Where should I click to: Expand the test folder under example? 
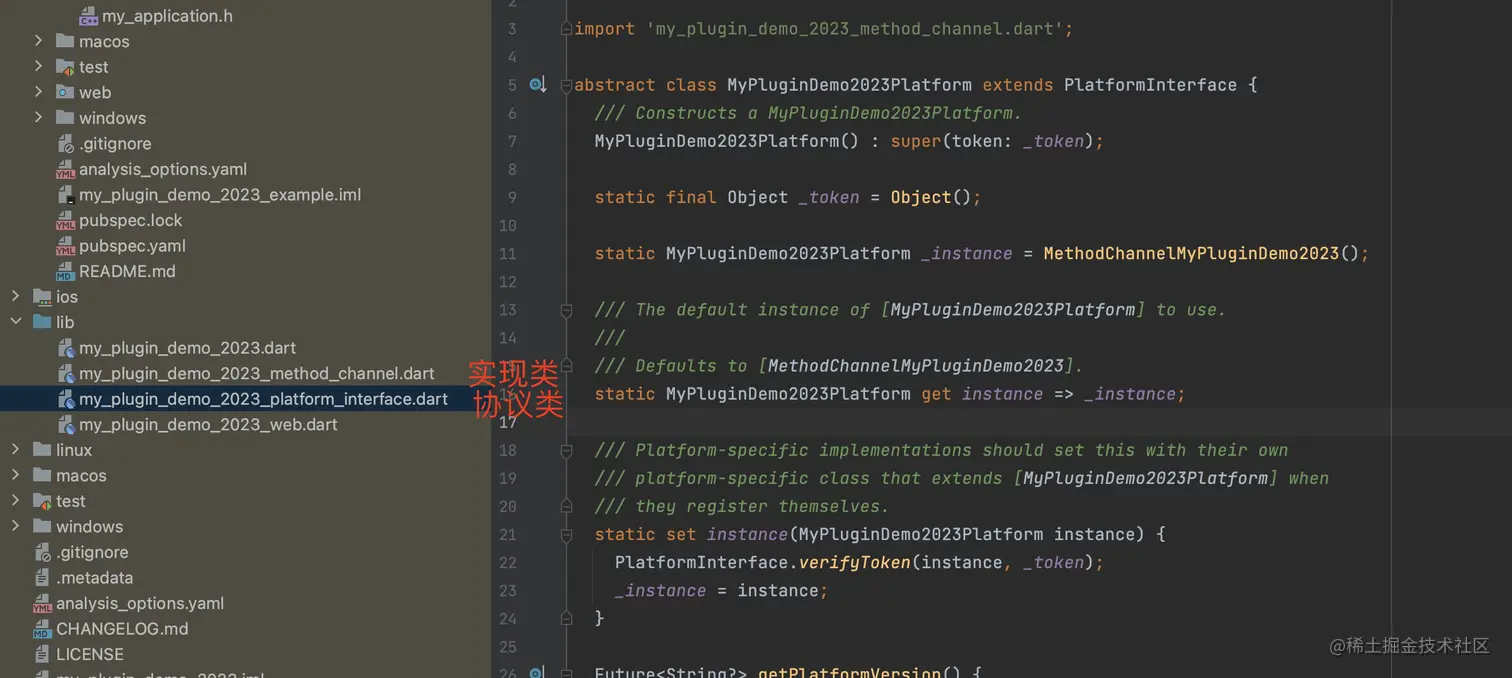tap(38, 66)
